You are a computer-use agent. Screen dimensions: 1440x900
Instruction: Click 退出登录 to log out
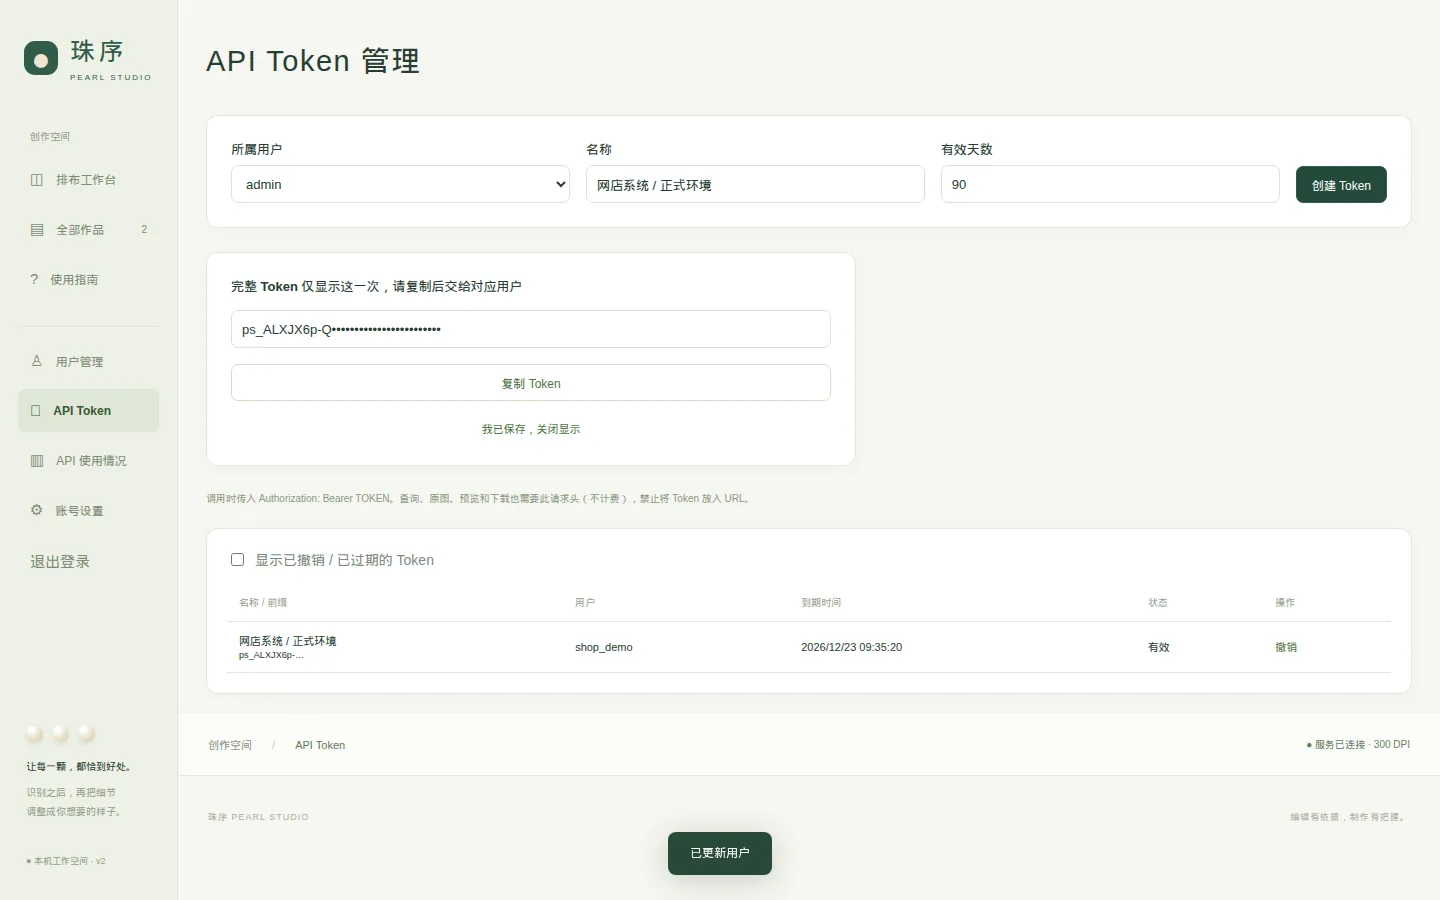(60, 562)
